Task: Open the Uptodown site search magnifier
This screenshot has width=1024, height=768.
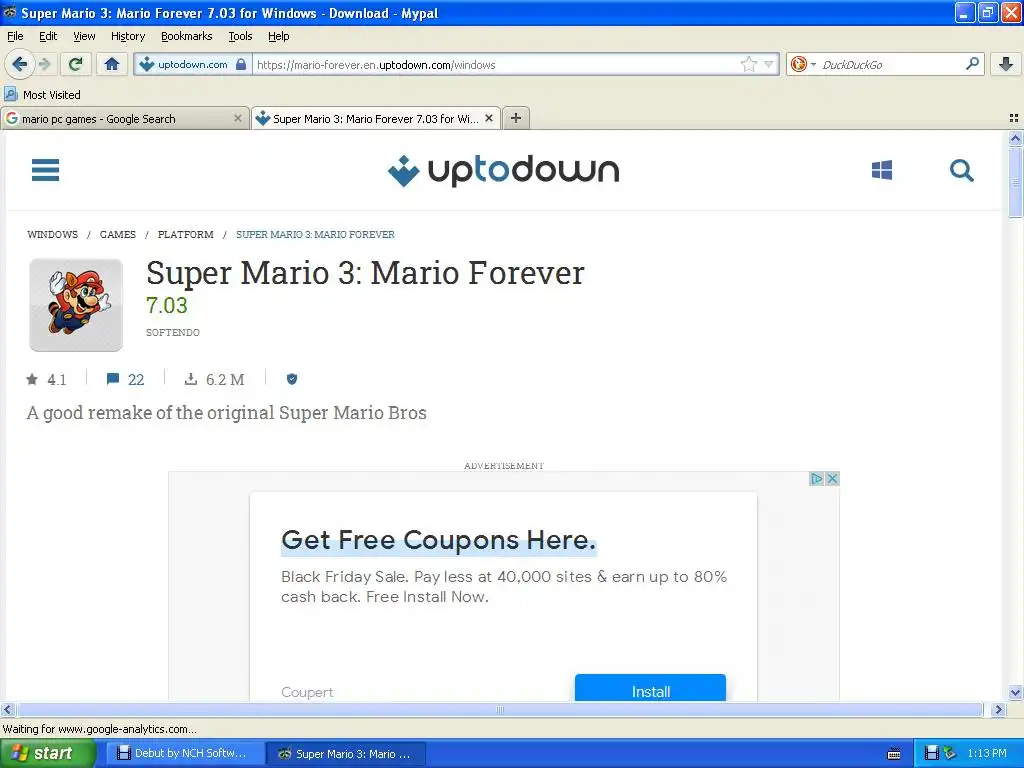Action: pyautogui.click(x=961, y=170)
